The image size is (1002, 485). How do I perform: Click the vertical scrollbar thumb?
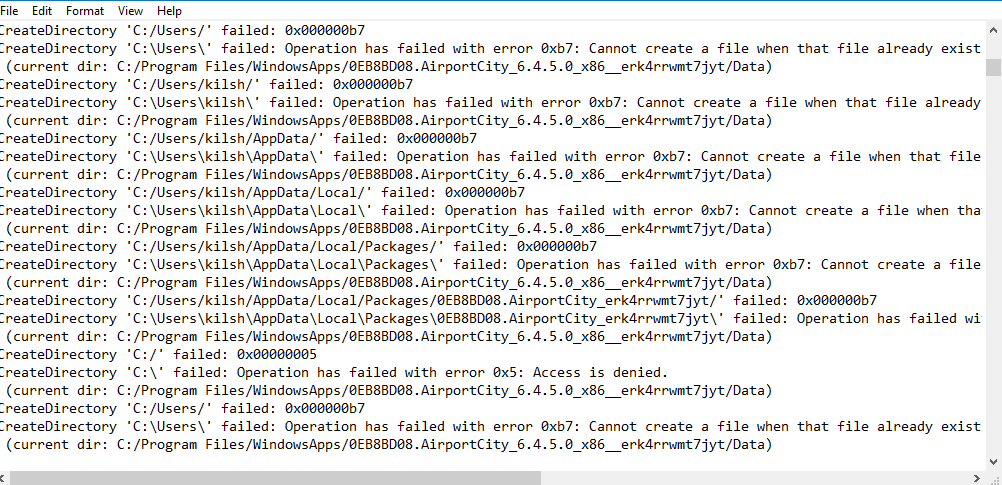point(993,67)
